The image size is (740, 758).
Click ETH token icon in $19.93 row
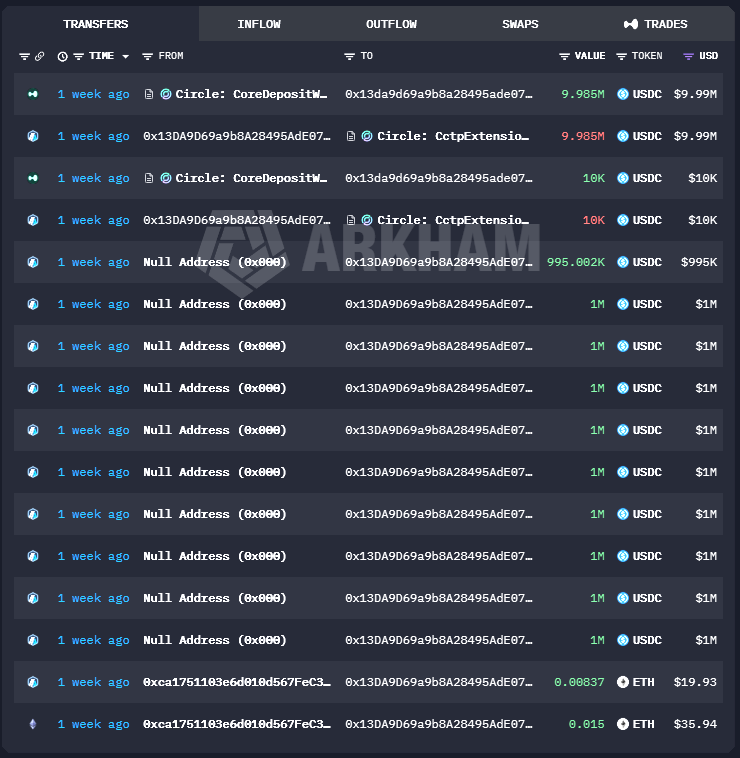click(623, 682)
